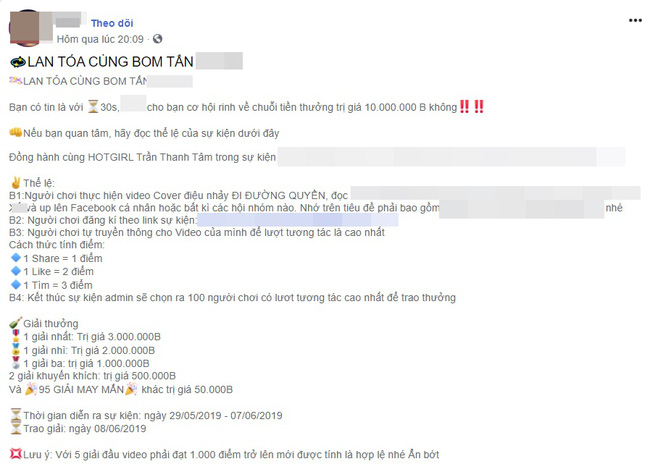Click the gold medal emoji beside giải nhì
This screenshot has height=464, width=650.
[x=16, y=350]
